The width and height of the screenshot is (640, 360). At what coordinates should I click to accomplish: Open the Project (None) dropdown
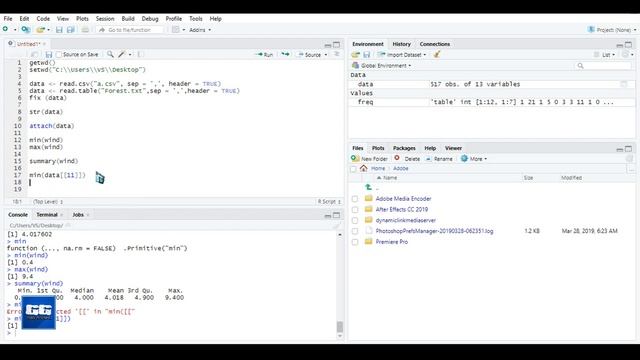(x=612, y=30)
